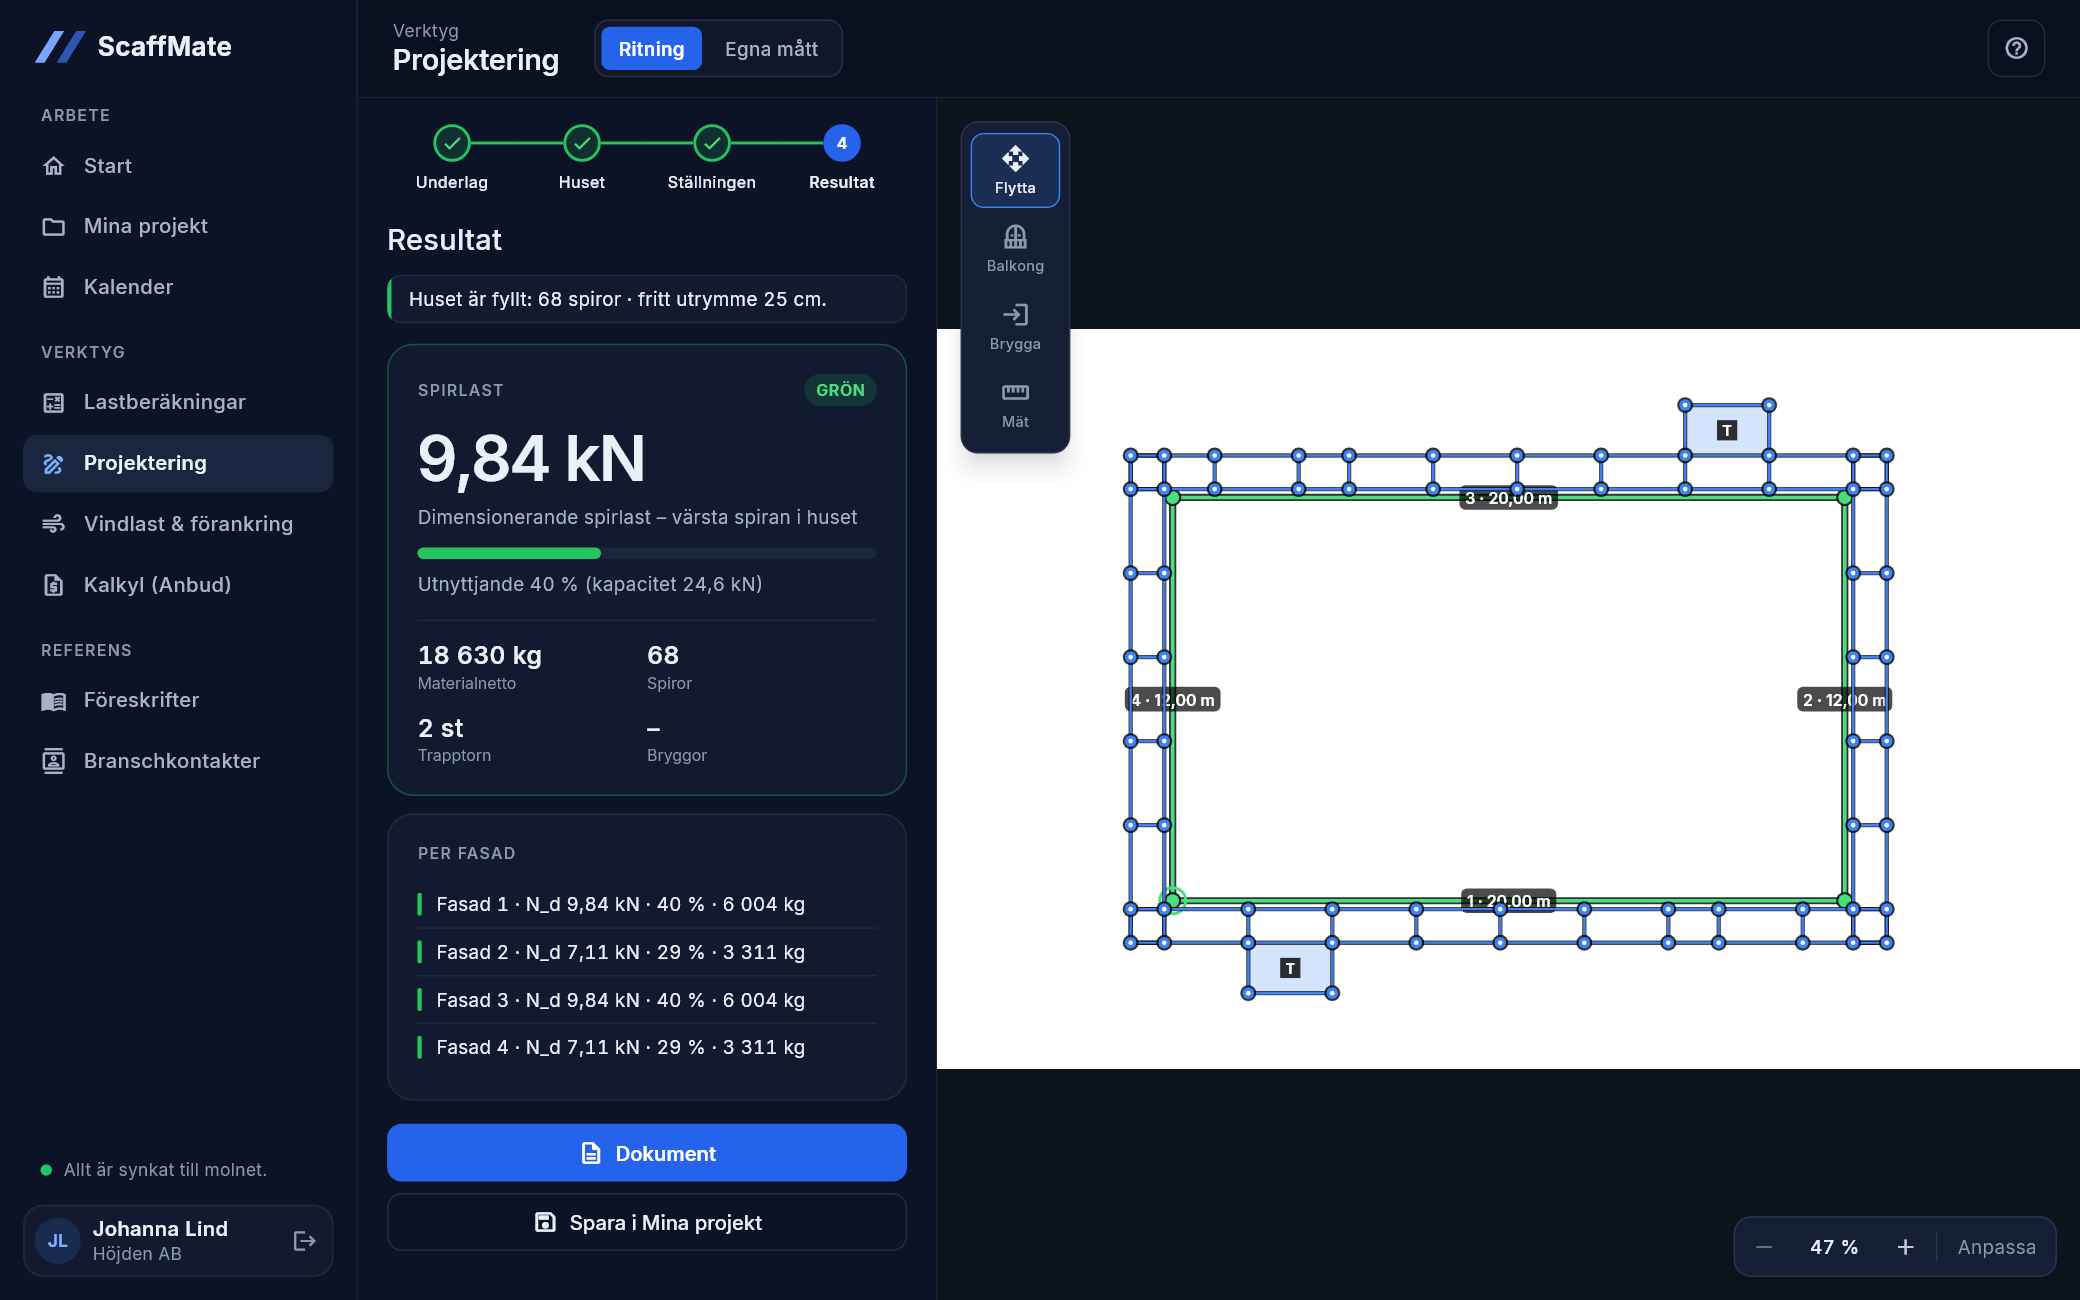Open Branschkontakter reference
Image resolution: width=2080 pixels, height=1300 pixels.
point(178,761)
